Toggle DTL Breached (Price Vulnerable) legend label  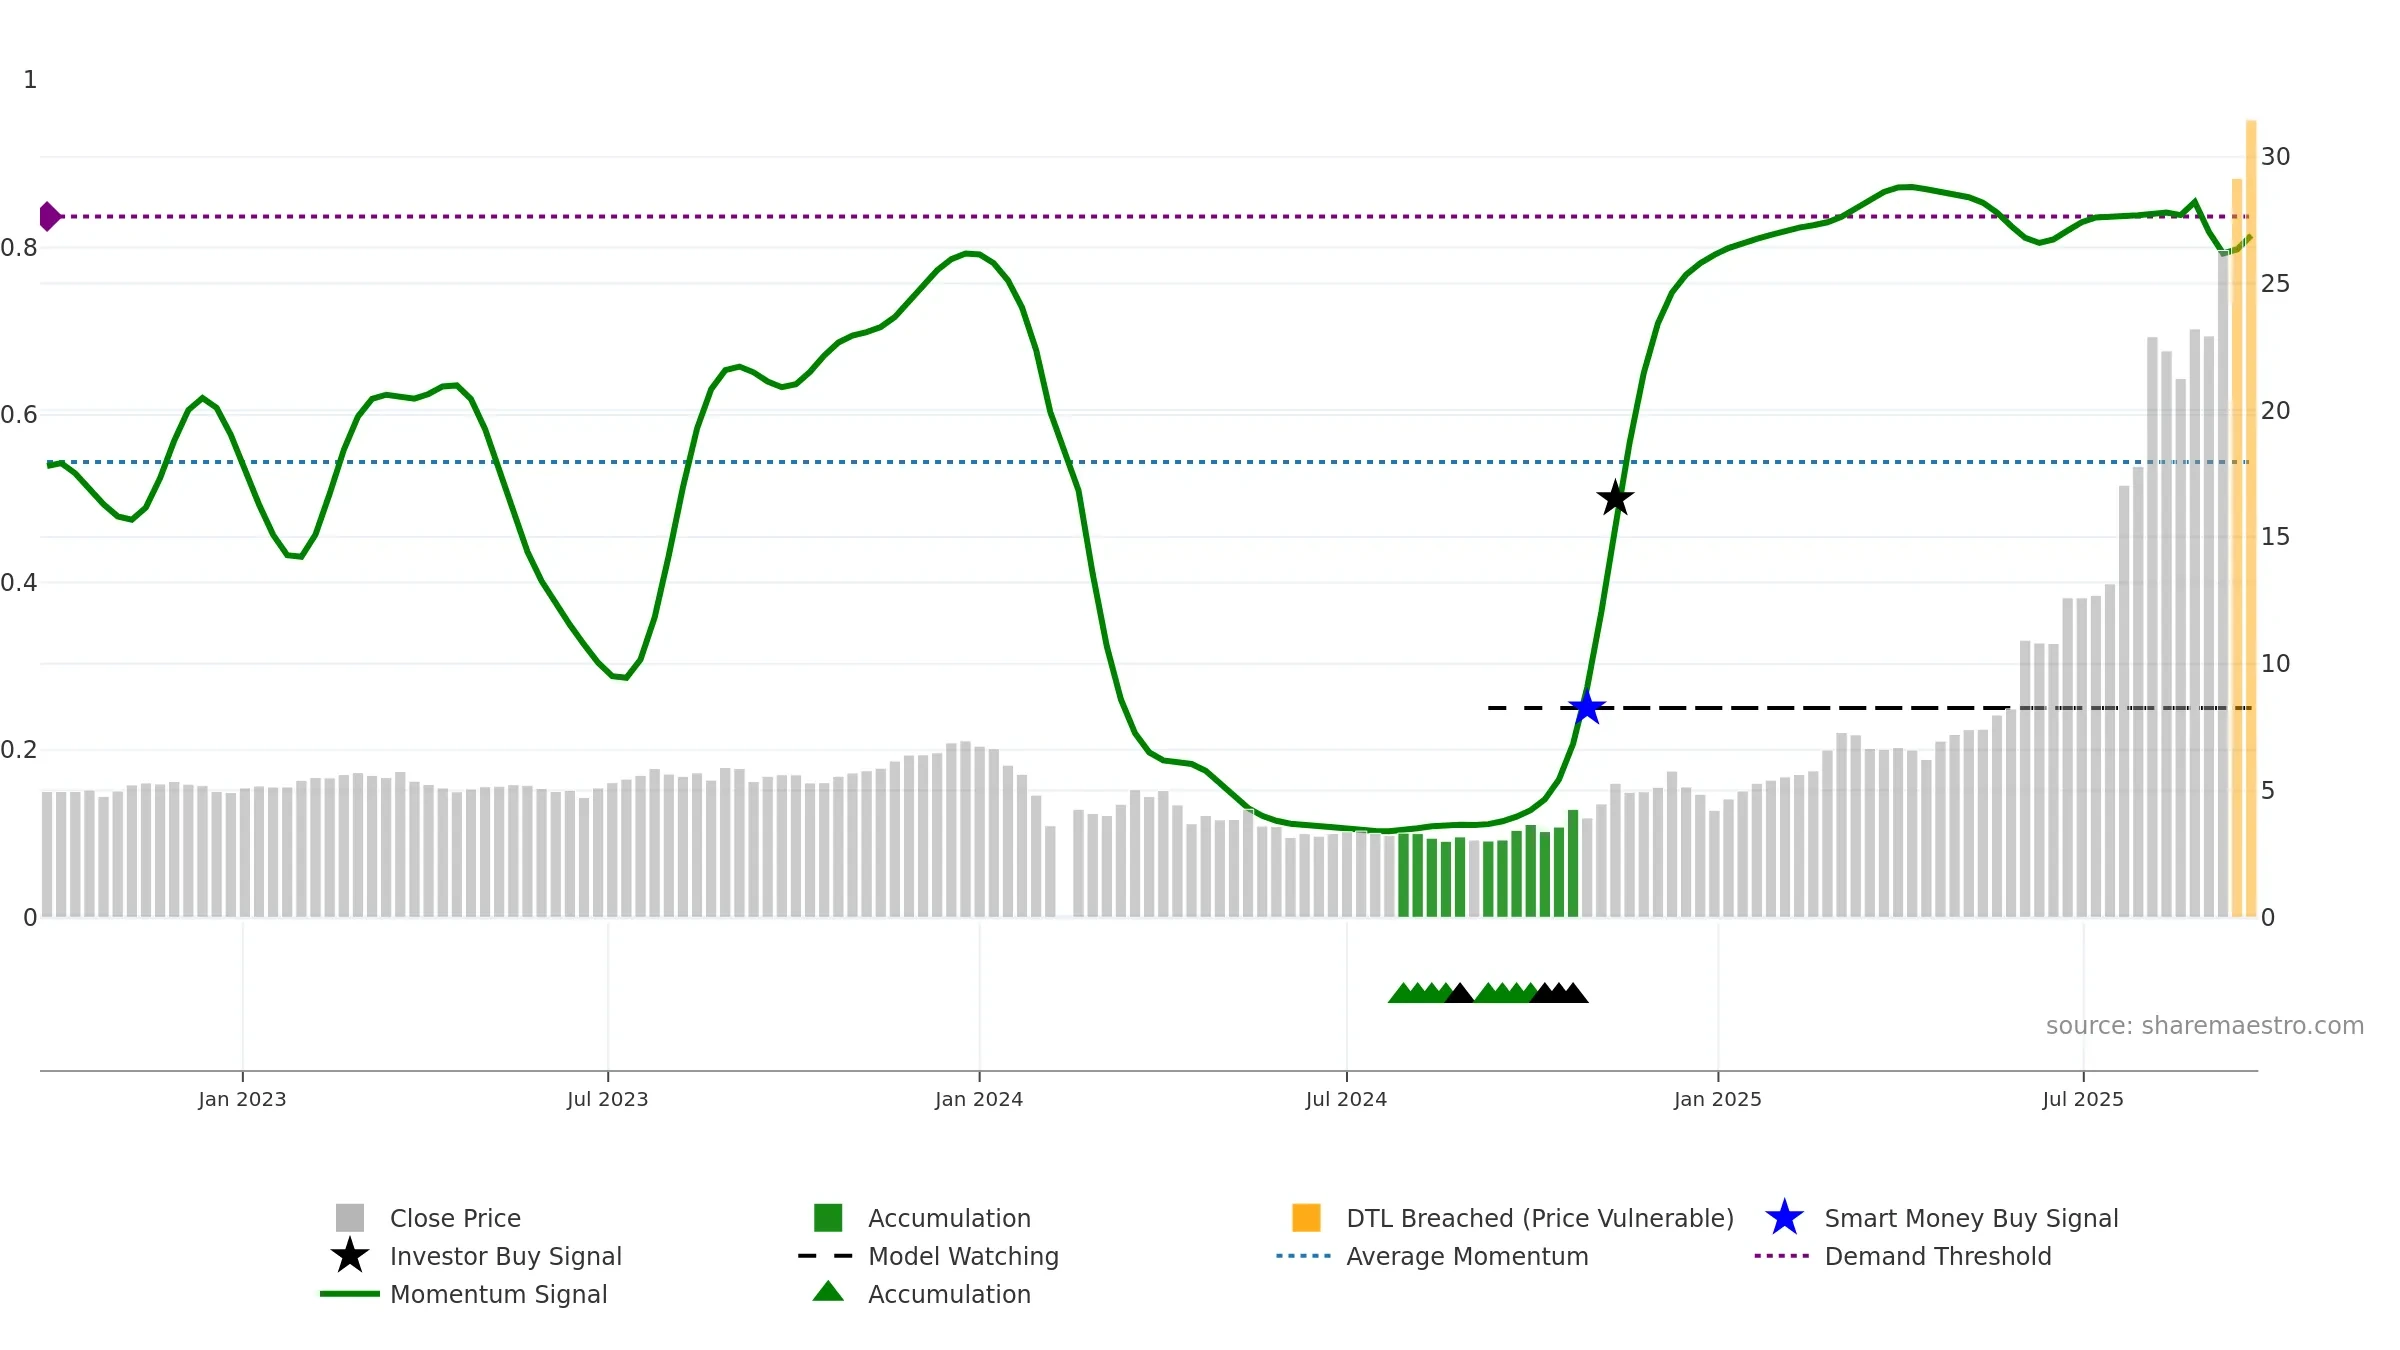click(1540, 1218)
